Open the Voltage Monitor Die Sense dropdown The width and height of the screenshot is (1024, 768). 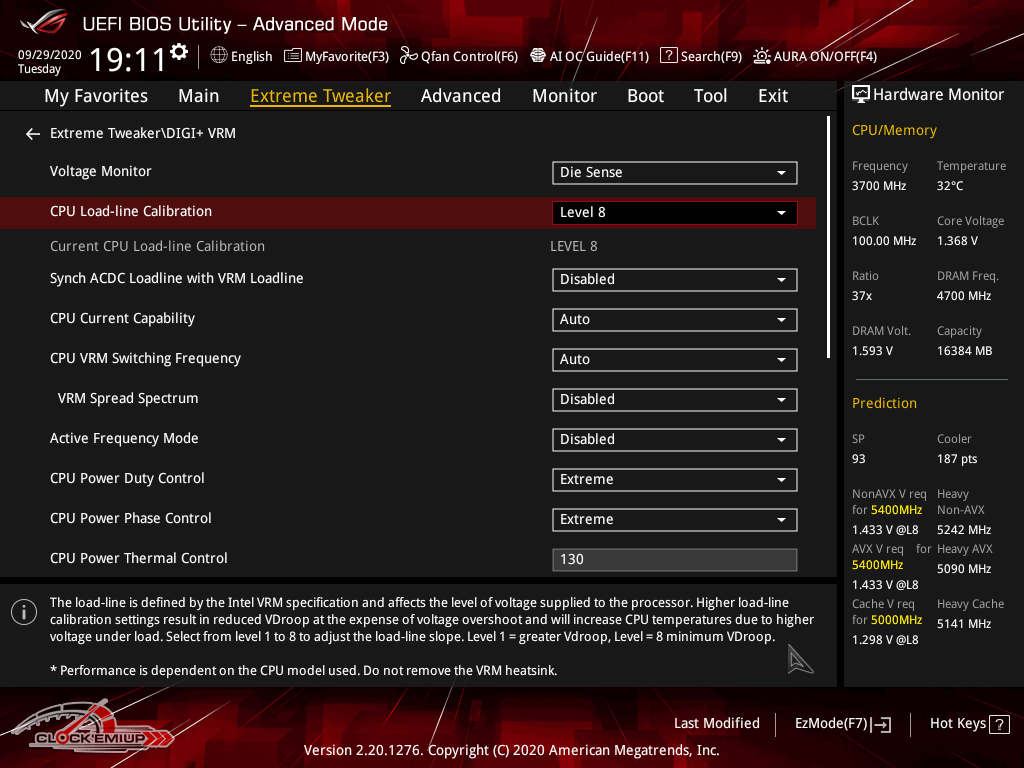coord(674,172)
